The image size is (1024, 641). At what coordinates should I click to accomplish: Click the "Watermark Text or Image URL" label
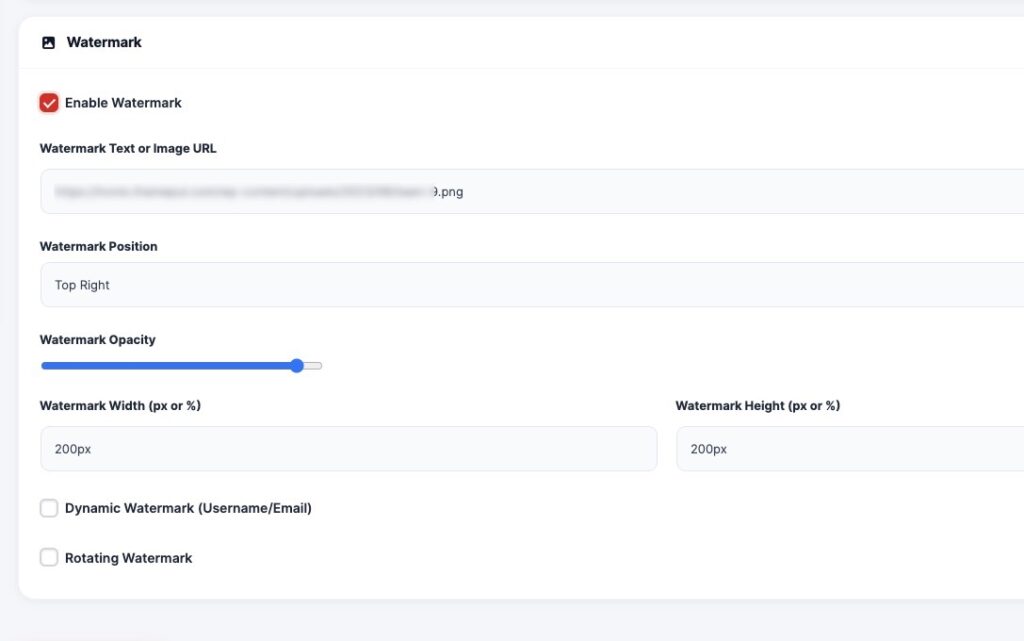[128, 149]
